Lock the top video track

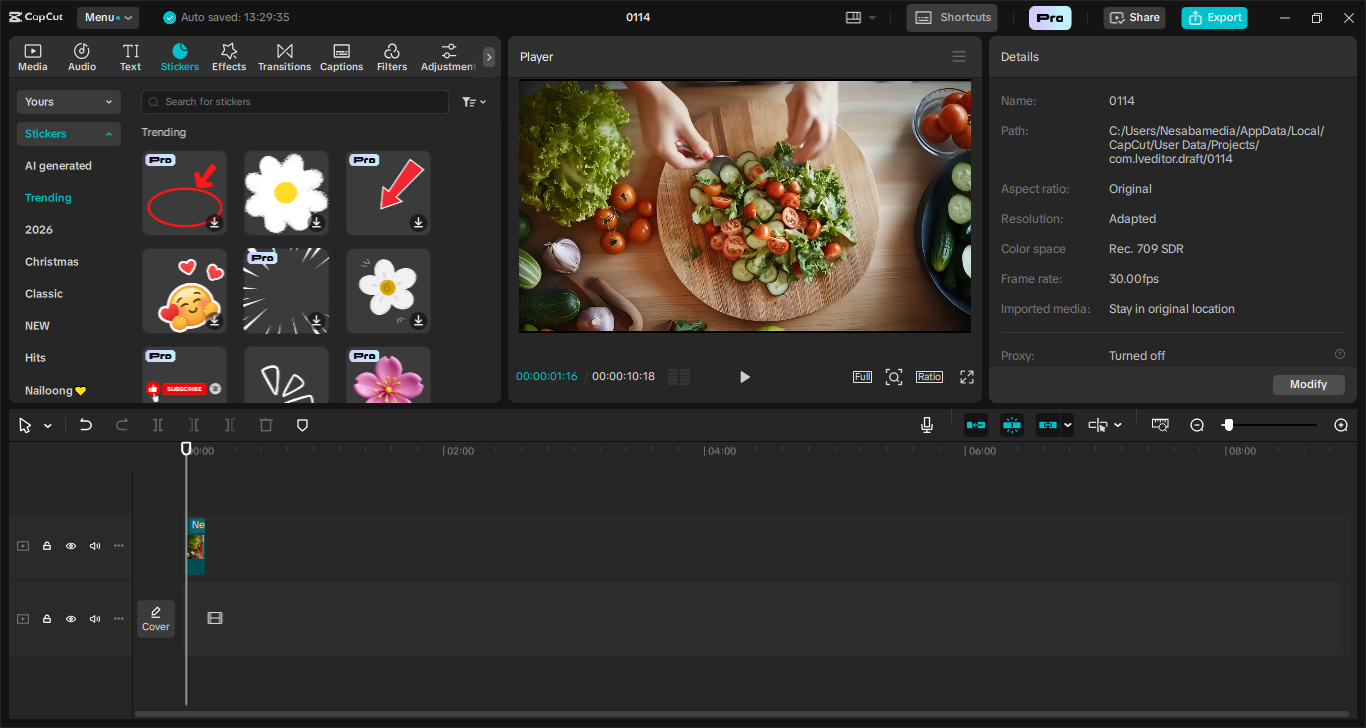[47, 546]
